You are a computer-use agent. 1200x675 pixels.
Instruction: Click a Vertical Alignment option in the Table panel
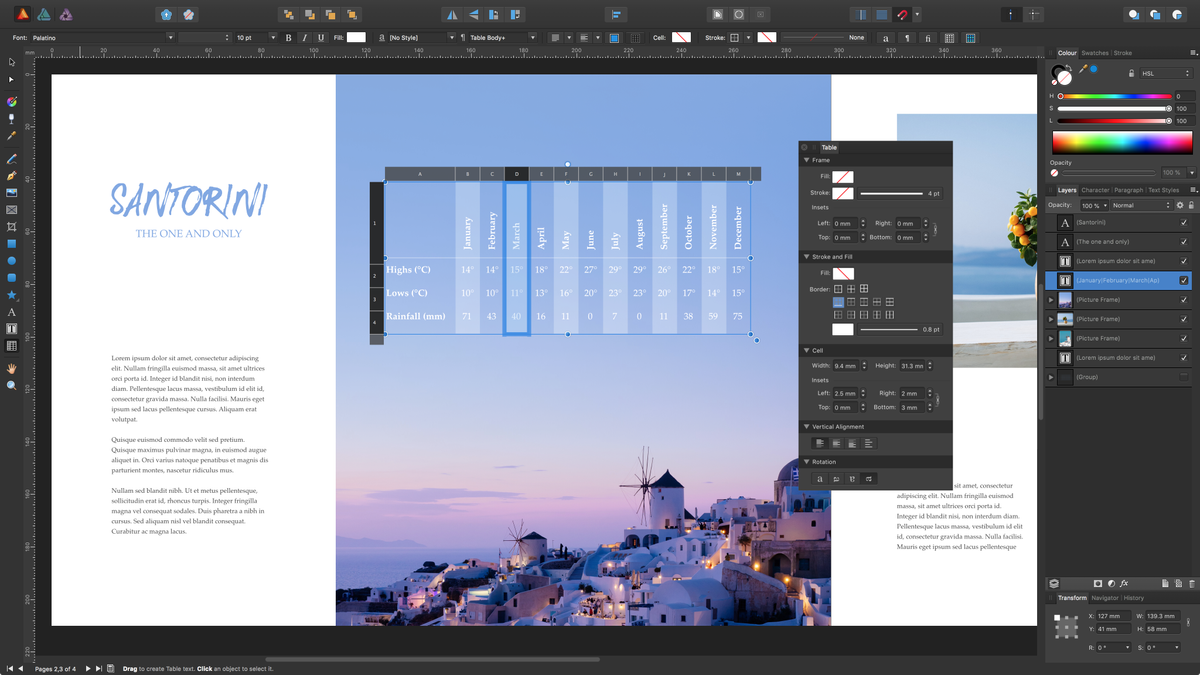click(x=821, y=443)
